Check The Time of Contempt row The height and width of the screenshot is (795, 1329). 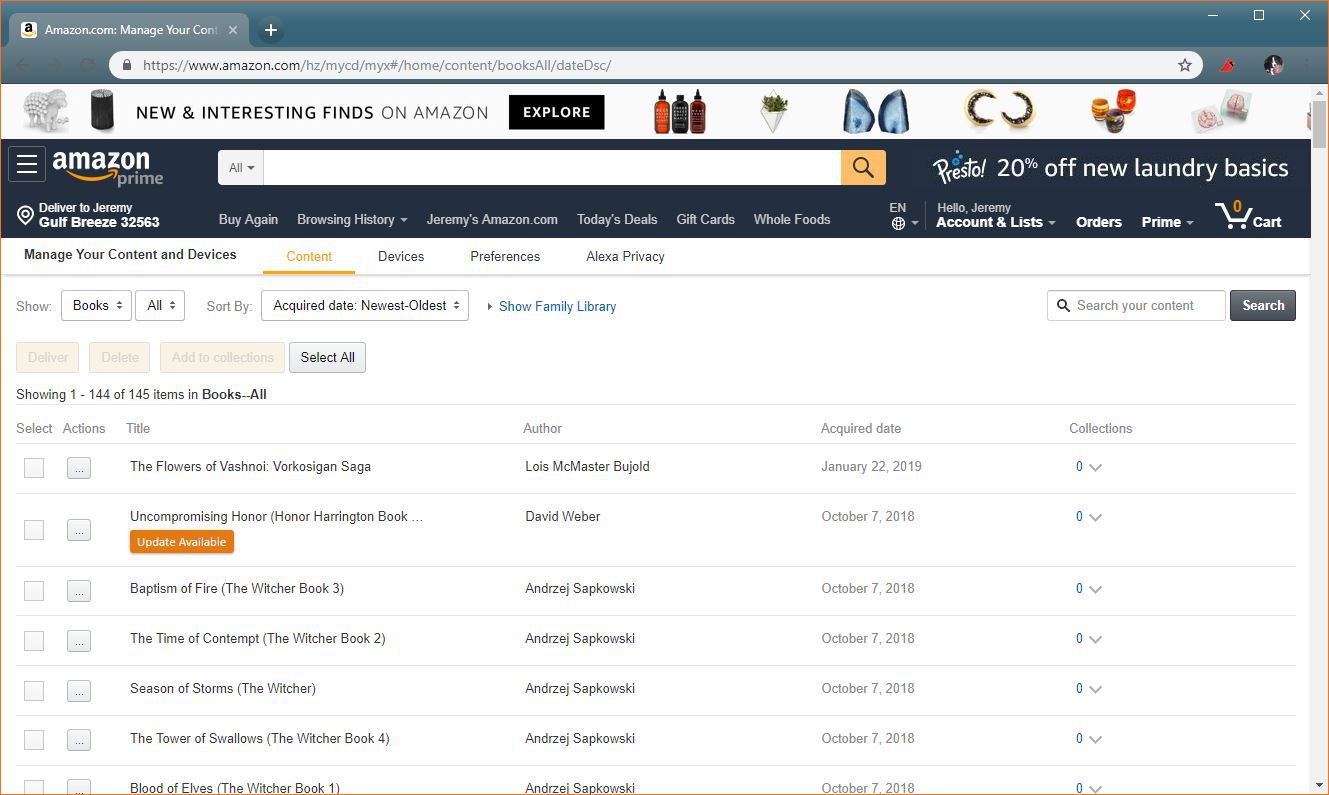(x=34, y=640)
